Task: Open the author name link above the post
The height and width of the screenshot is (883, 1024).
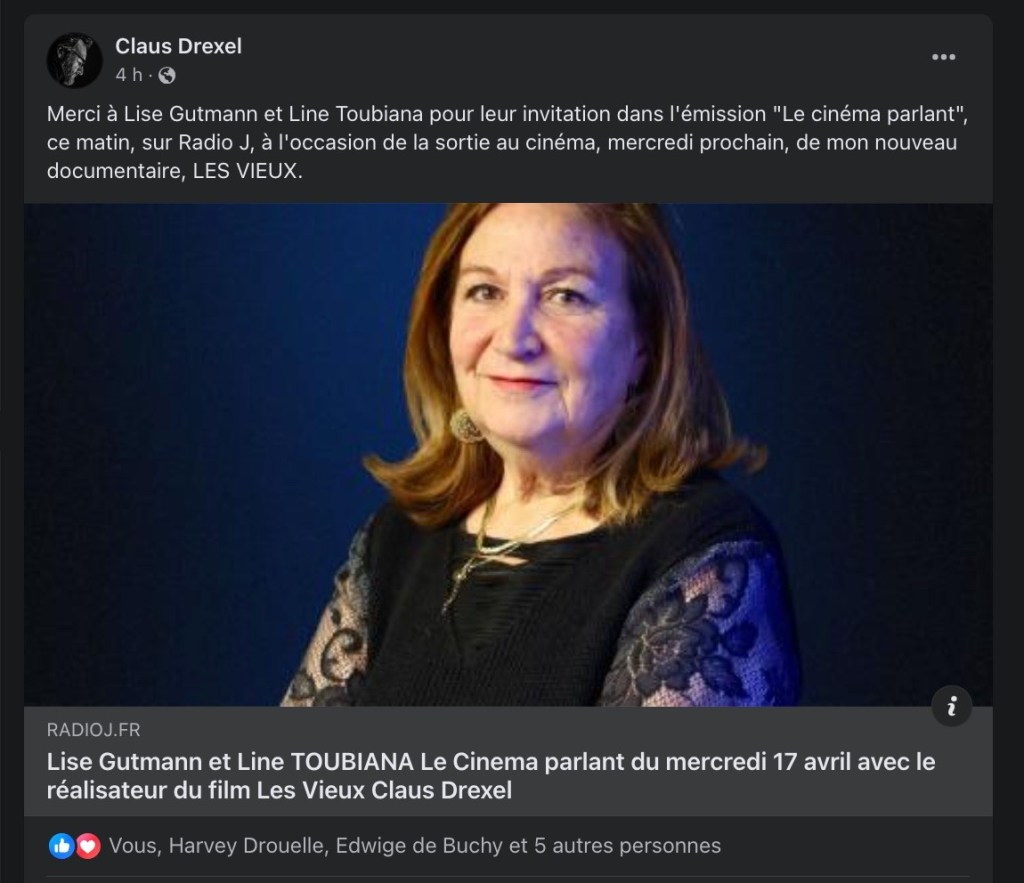Action: [178, 45]
